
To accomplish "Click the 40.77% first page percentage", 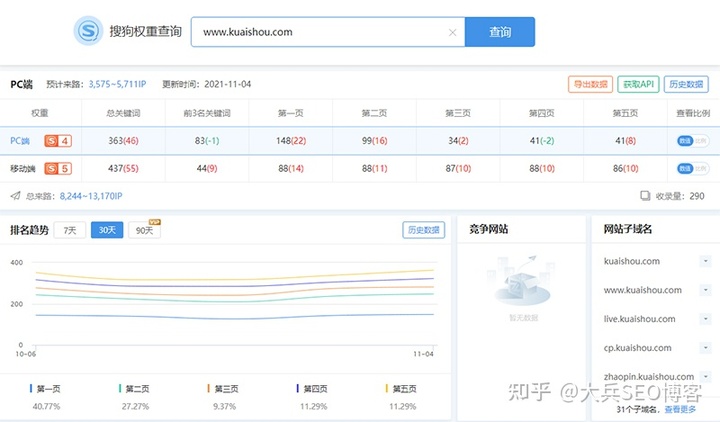I will point(46,406).
